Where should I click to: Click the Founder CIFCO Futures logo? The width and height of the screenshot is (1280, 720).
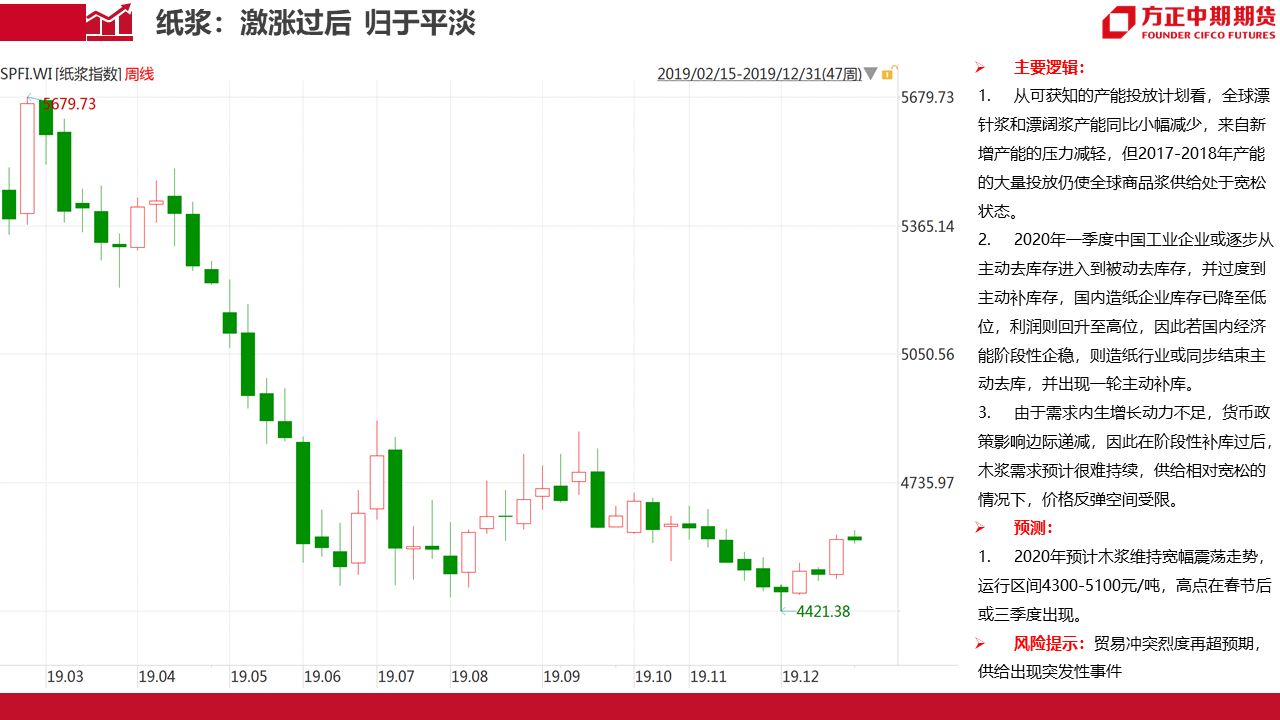(x=1187, y=22)
